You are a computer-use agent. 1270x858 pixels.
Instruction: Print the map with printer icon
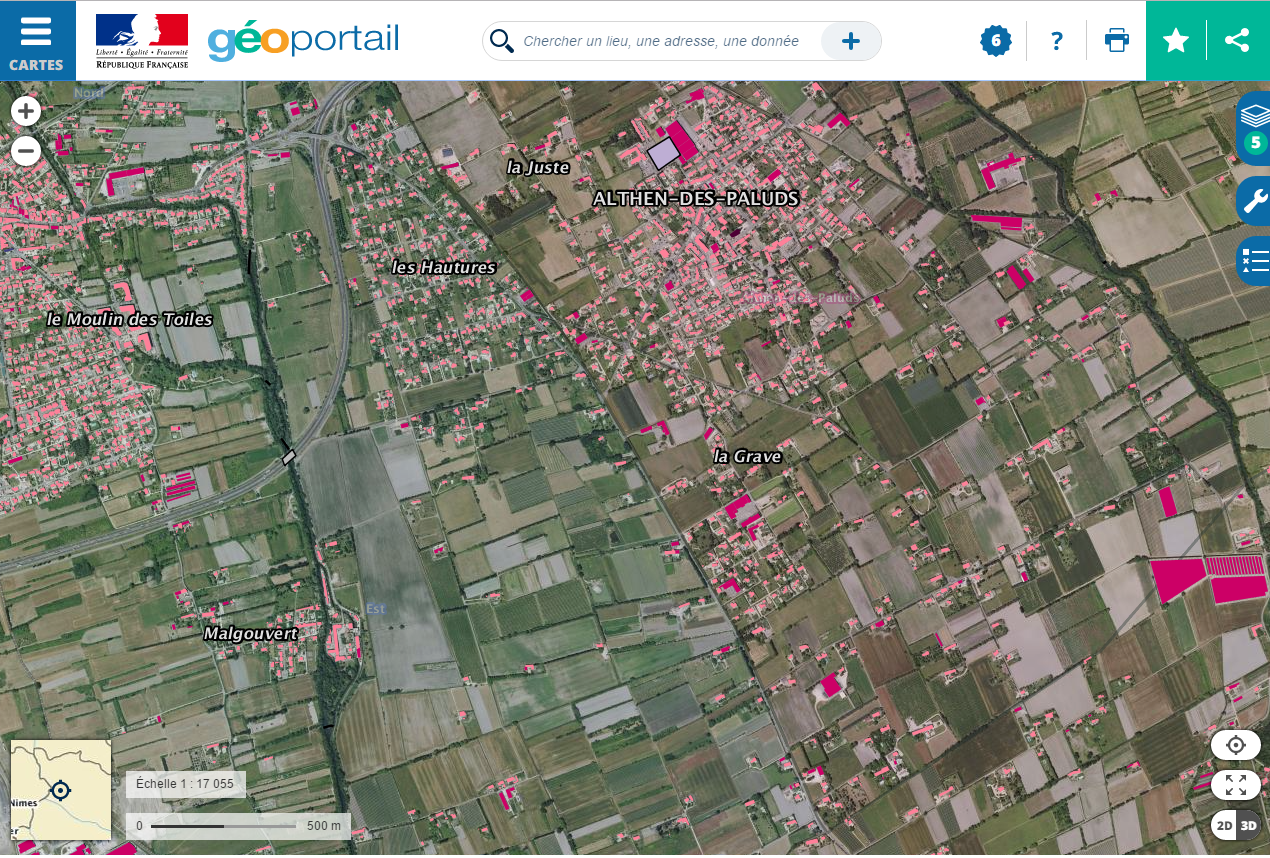1117,41
